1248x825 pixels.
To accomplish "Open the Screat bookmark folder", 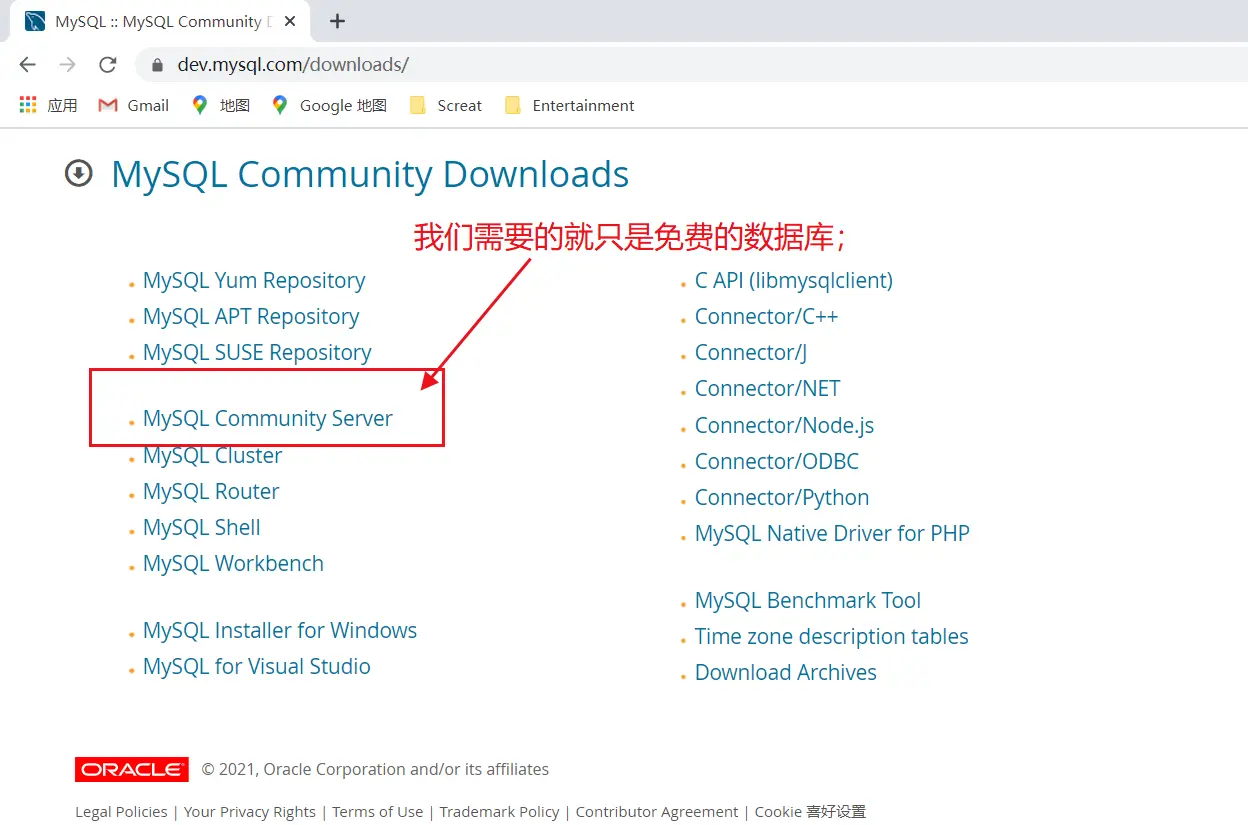I will coord(446,105).
